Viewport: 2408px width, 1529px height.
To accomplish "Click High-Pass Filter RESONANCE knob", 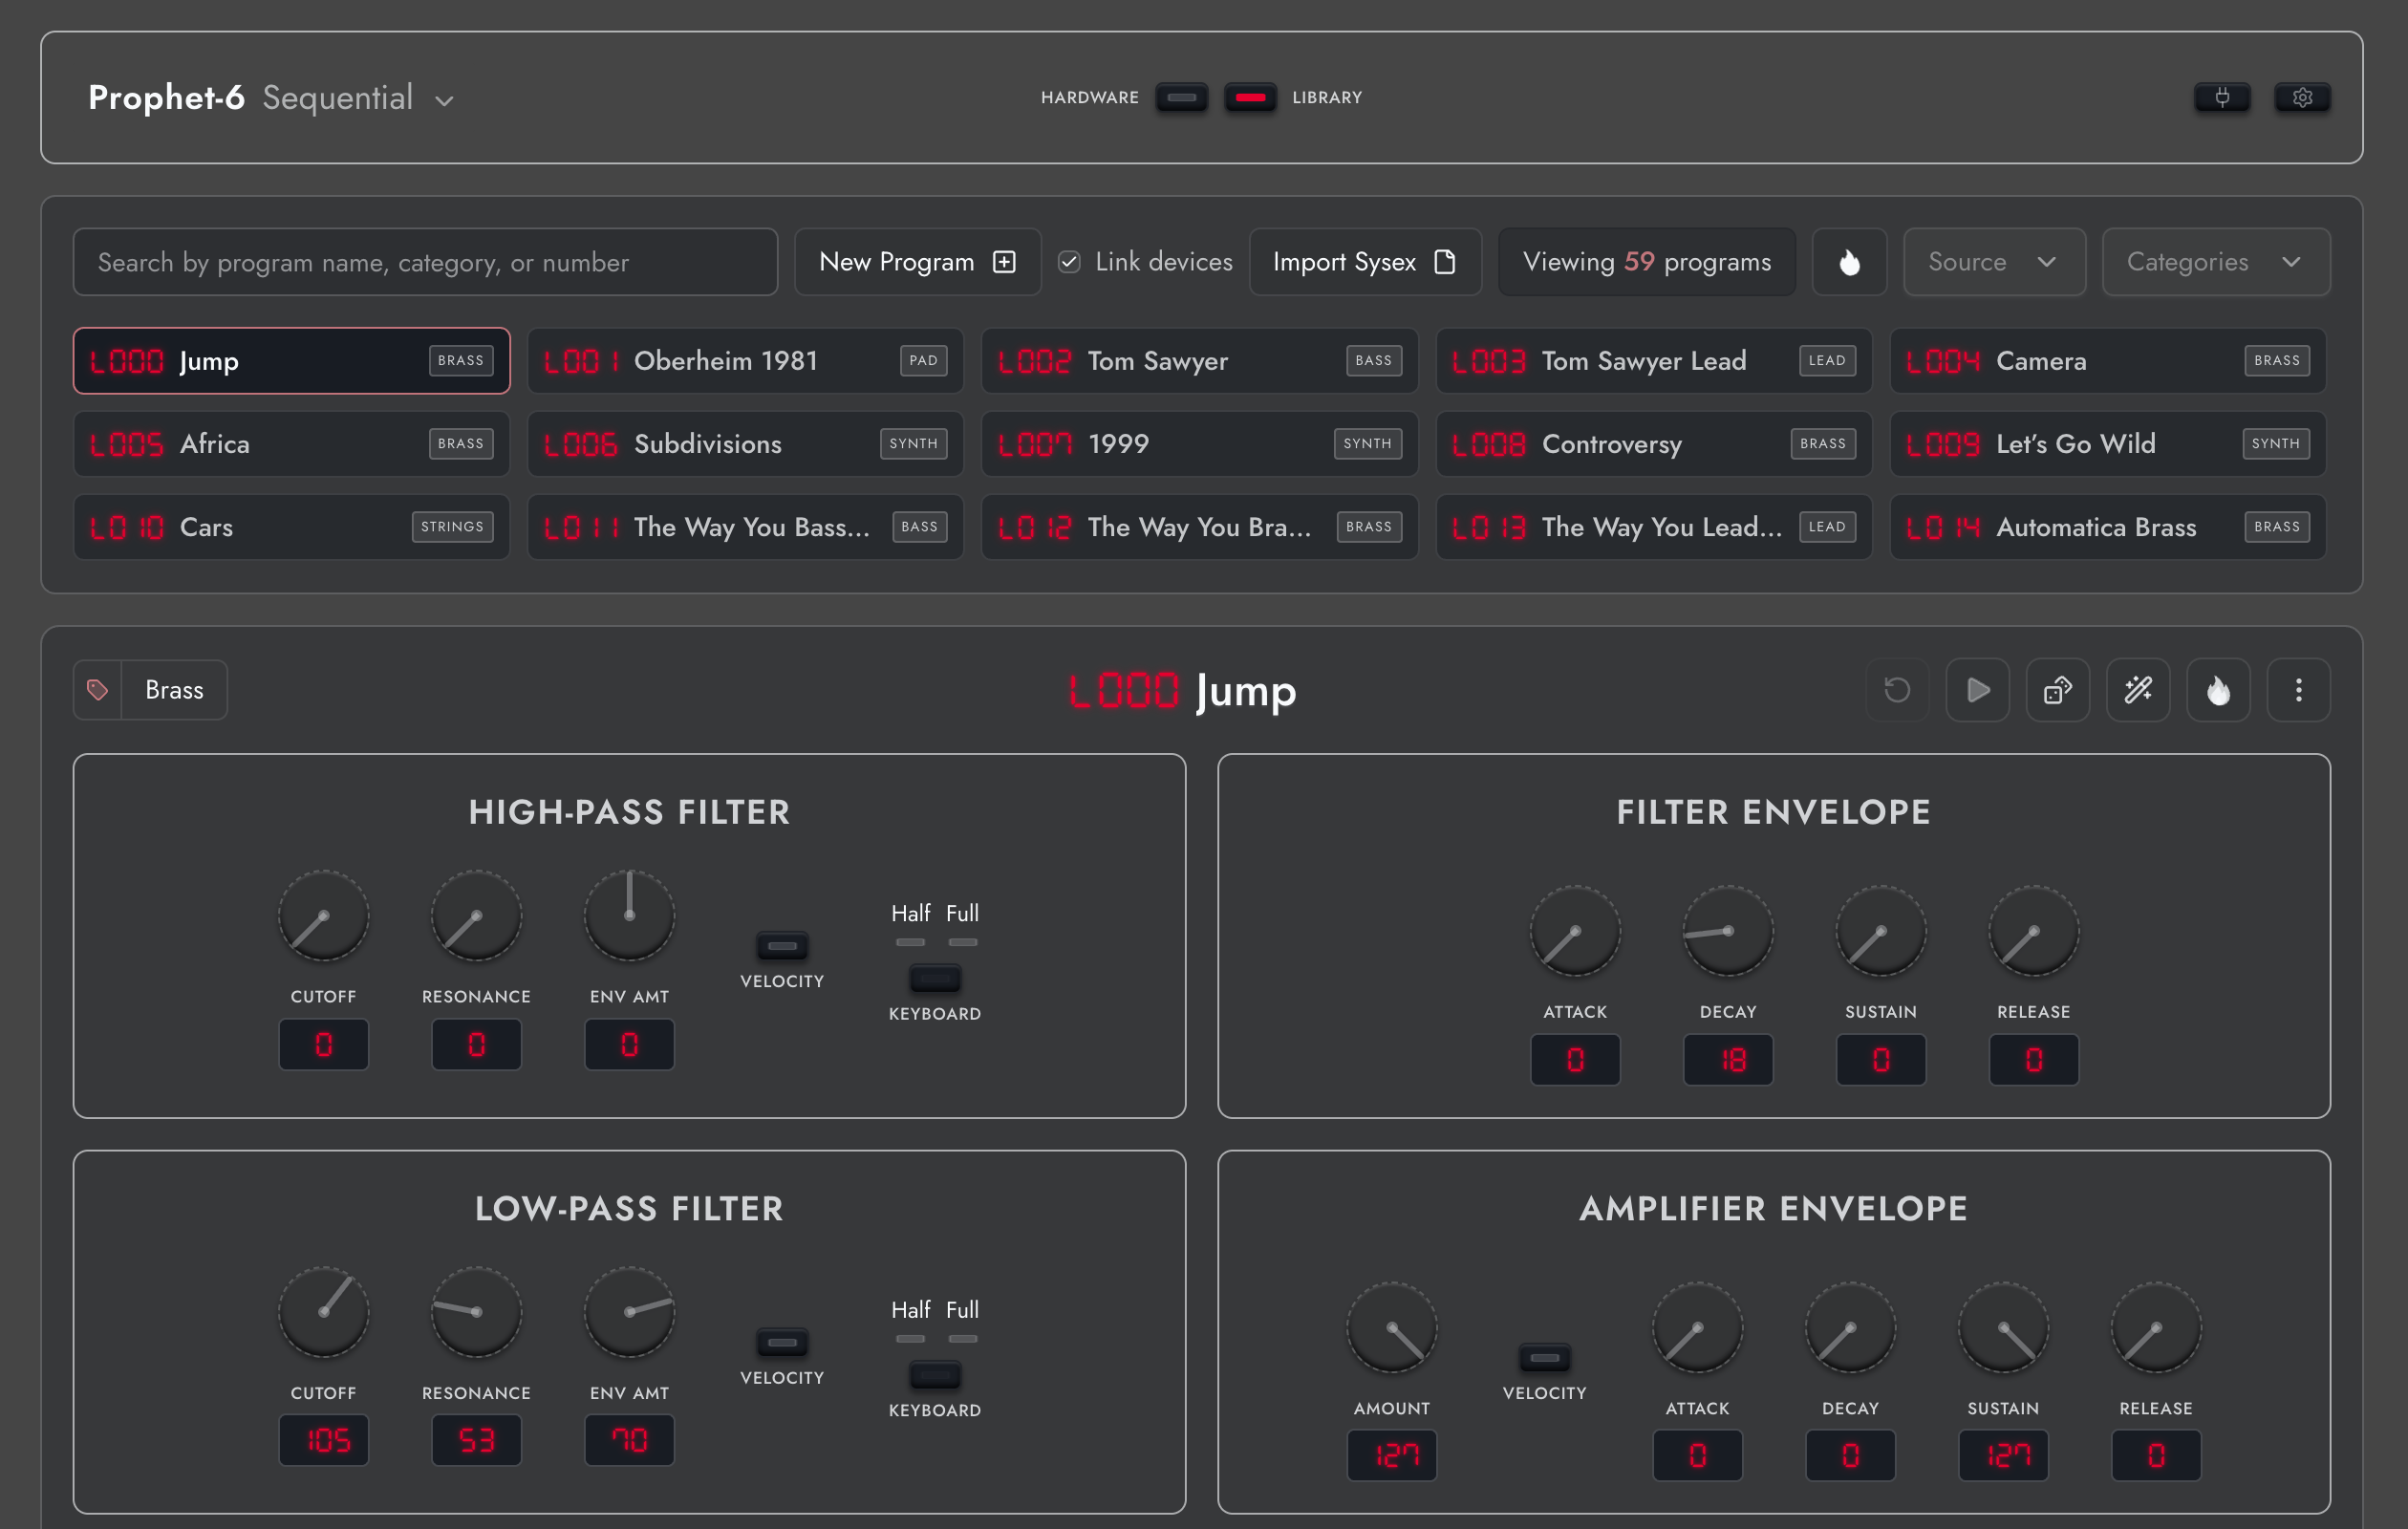I will (x=476, y=916).
